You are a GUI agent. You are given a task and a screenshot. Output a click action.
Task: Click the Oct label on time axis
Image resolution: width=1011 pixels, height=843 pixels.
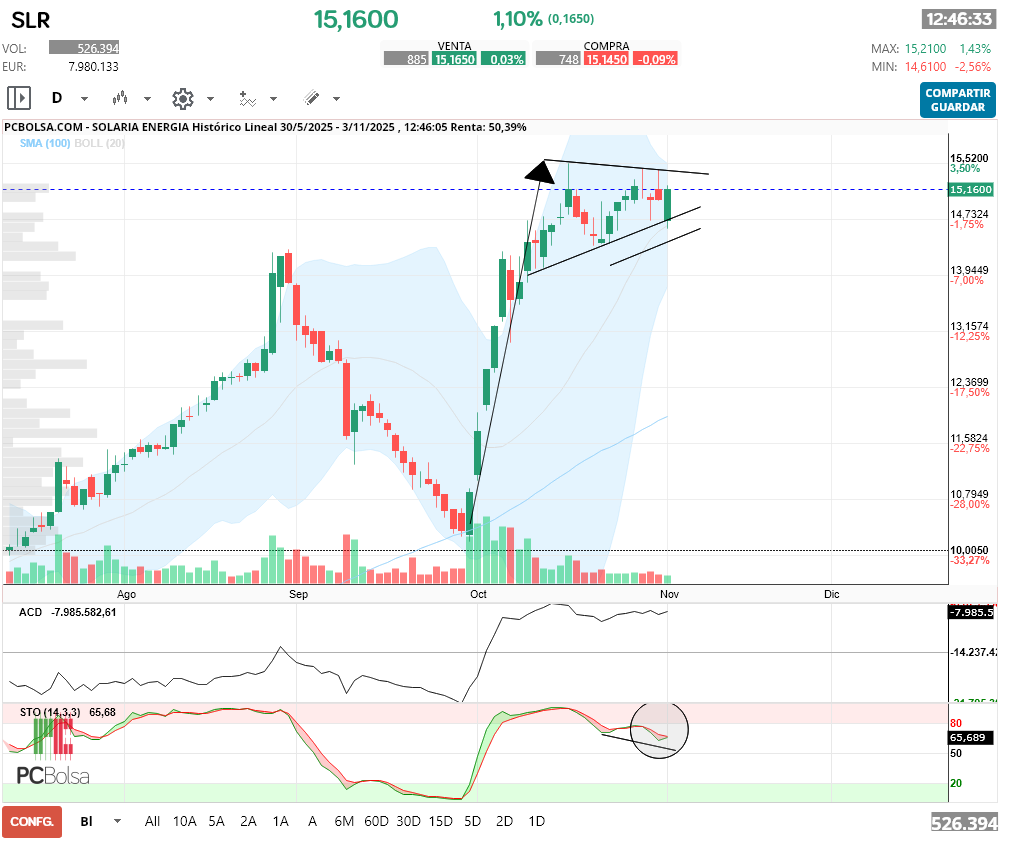click(x=478, y=594)
